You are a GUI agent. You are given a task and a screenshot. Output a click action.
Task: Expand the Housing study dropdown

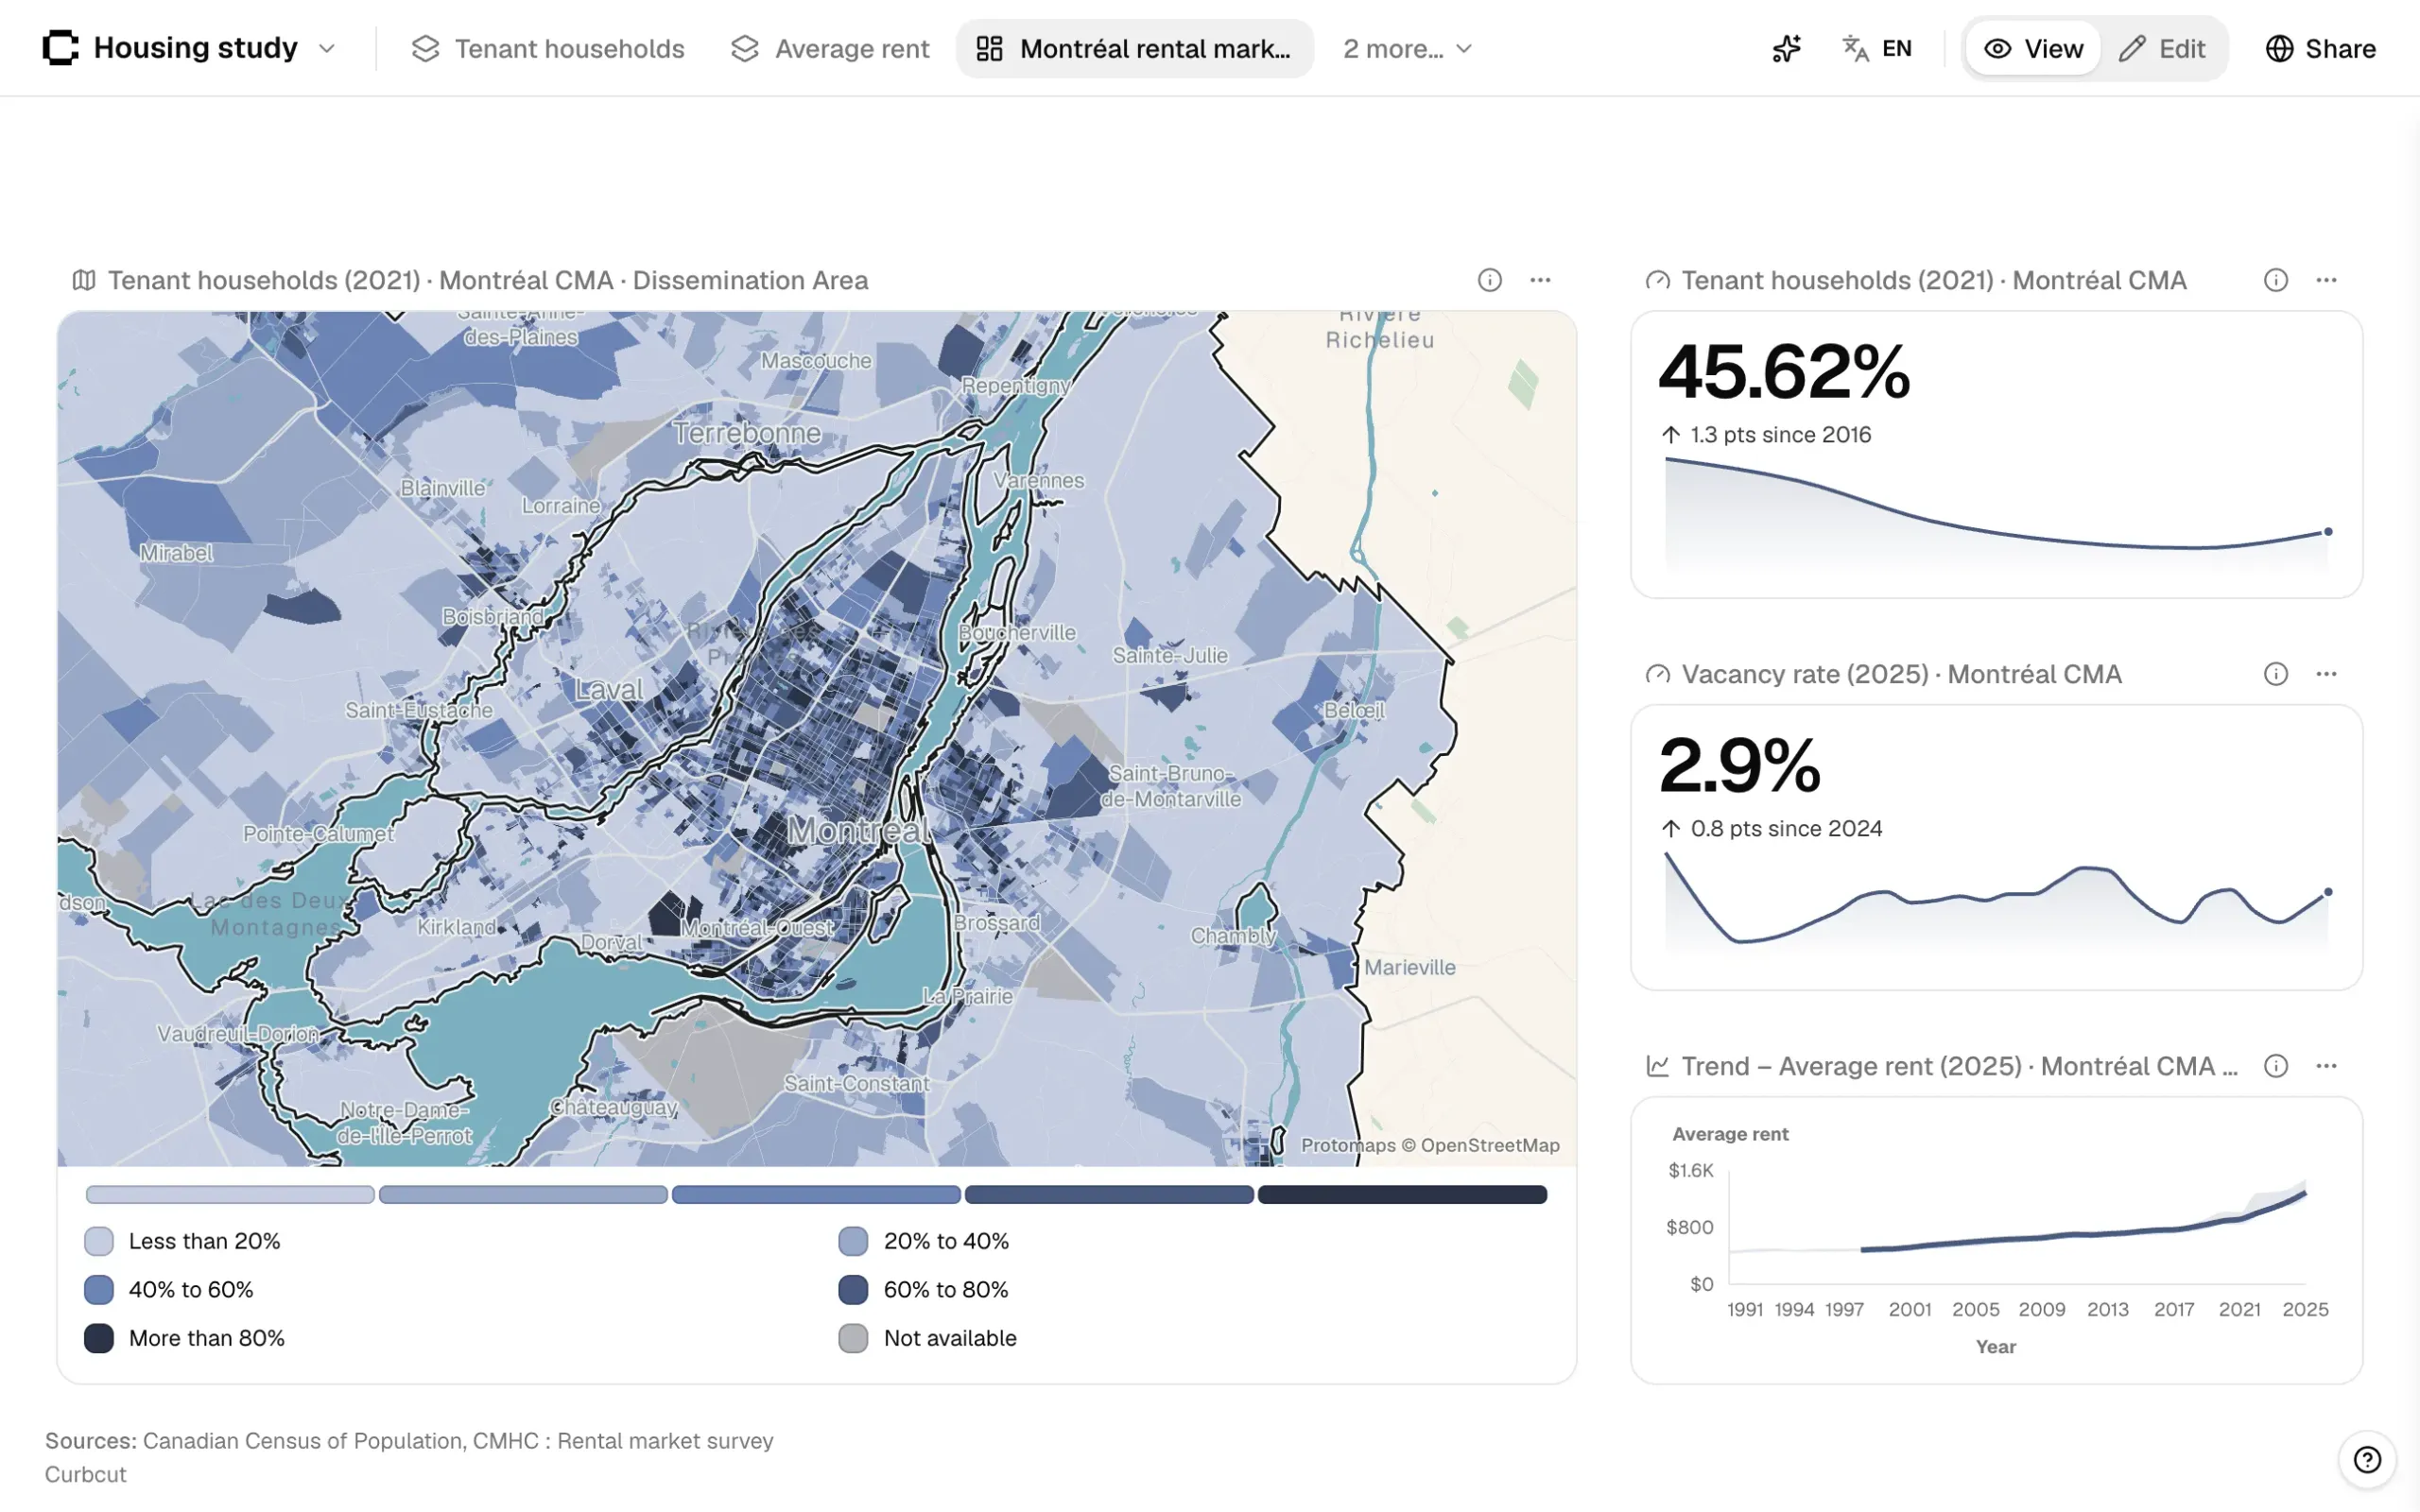point(327,48)
